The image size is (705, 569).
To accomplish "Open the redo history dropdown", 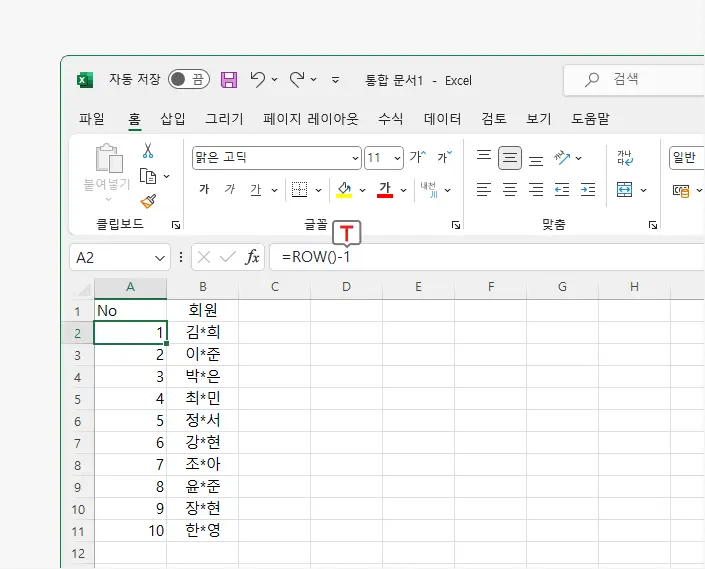I will pyautogui.click(x=313, y=80).
